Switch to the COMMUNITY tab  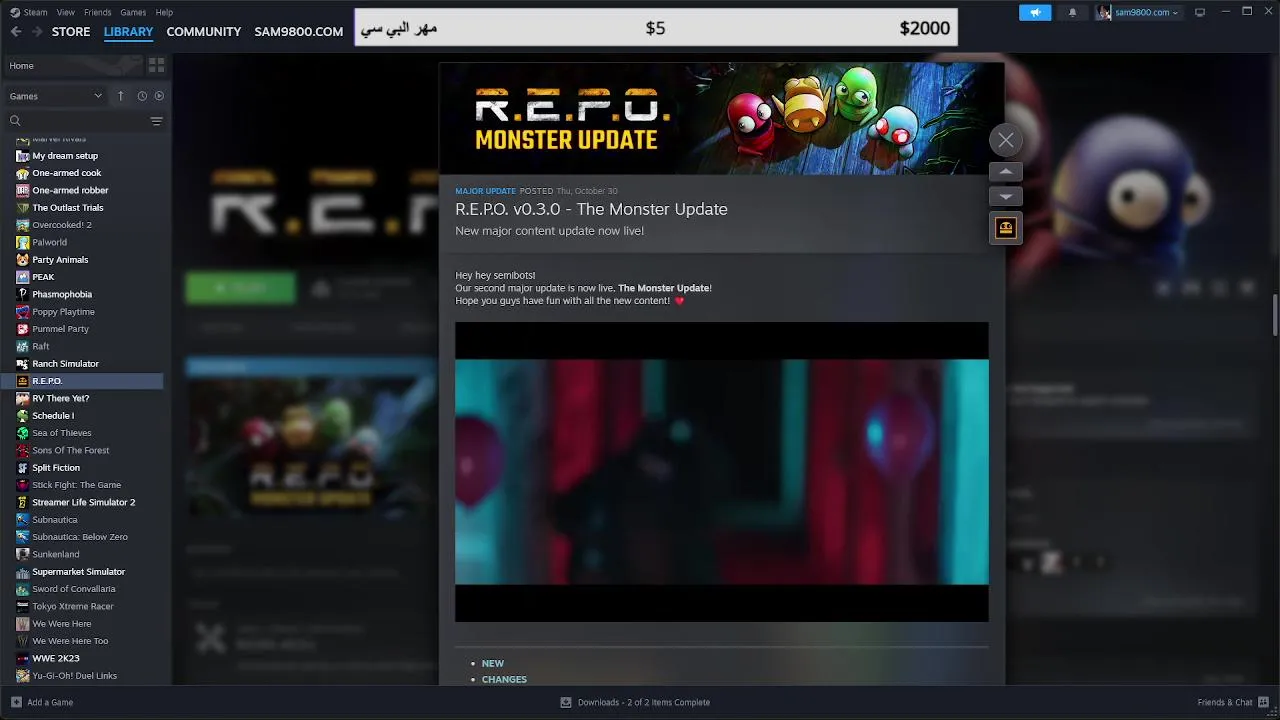pos(203,31)
